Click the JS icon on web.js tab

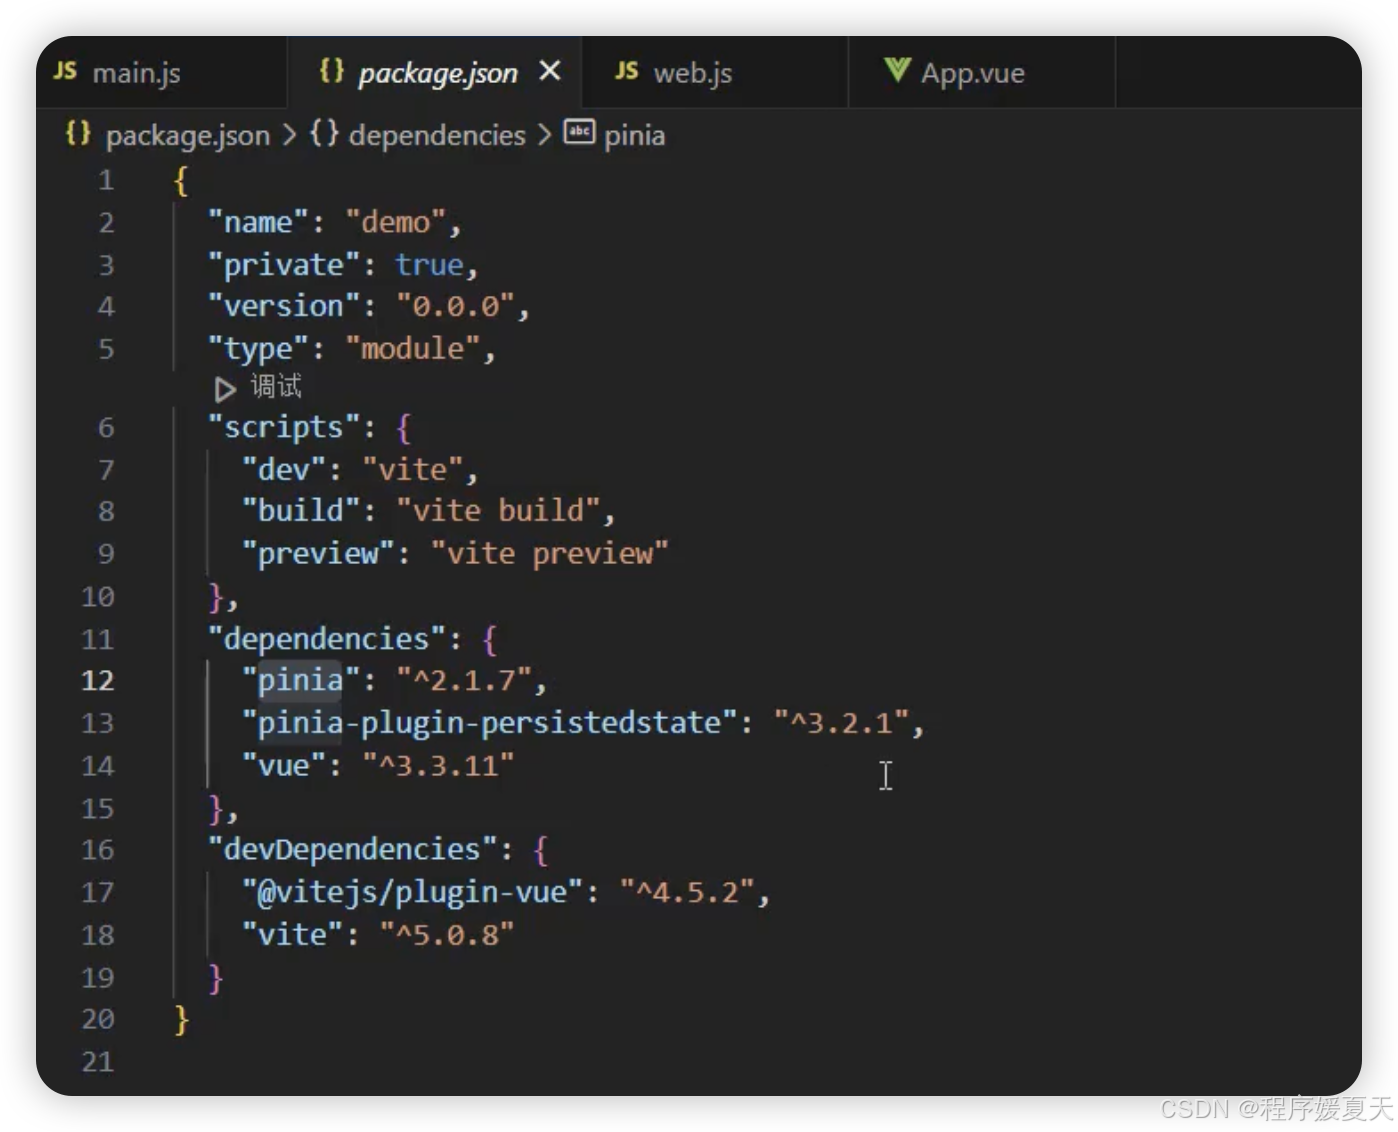(x=627, y=71)
